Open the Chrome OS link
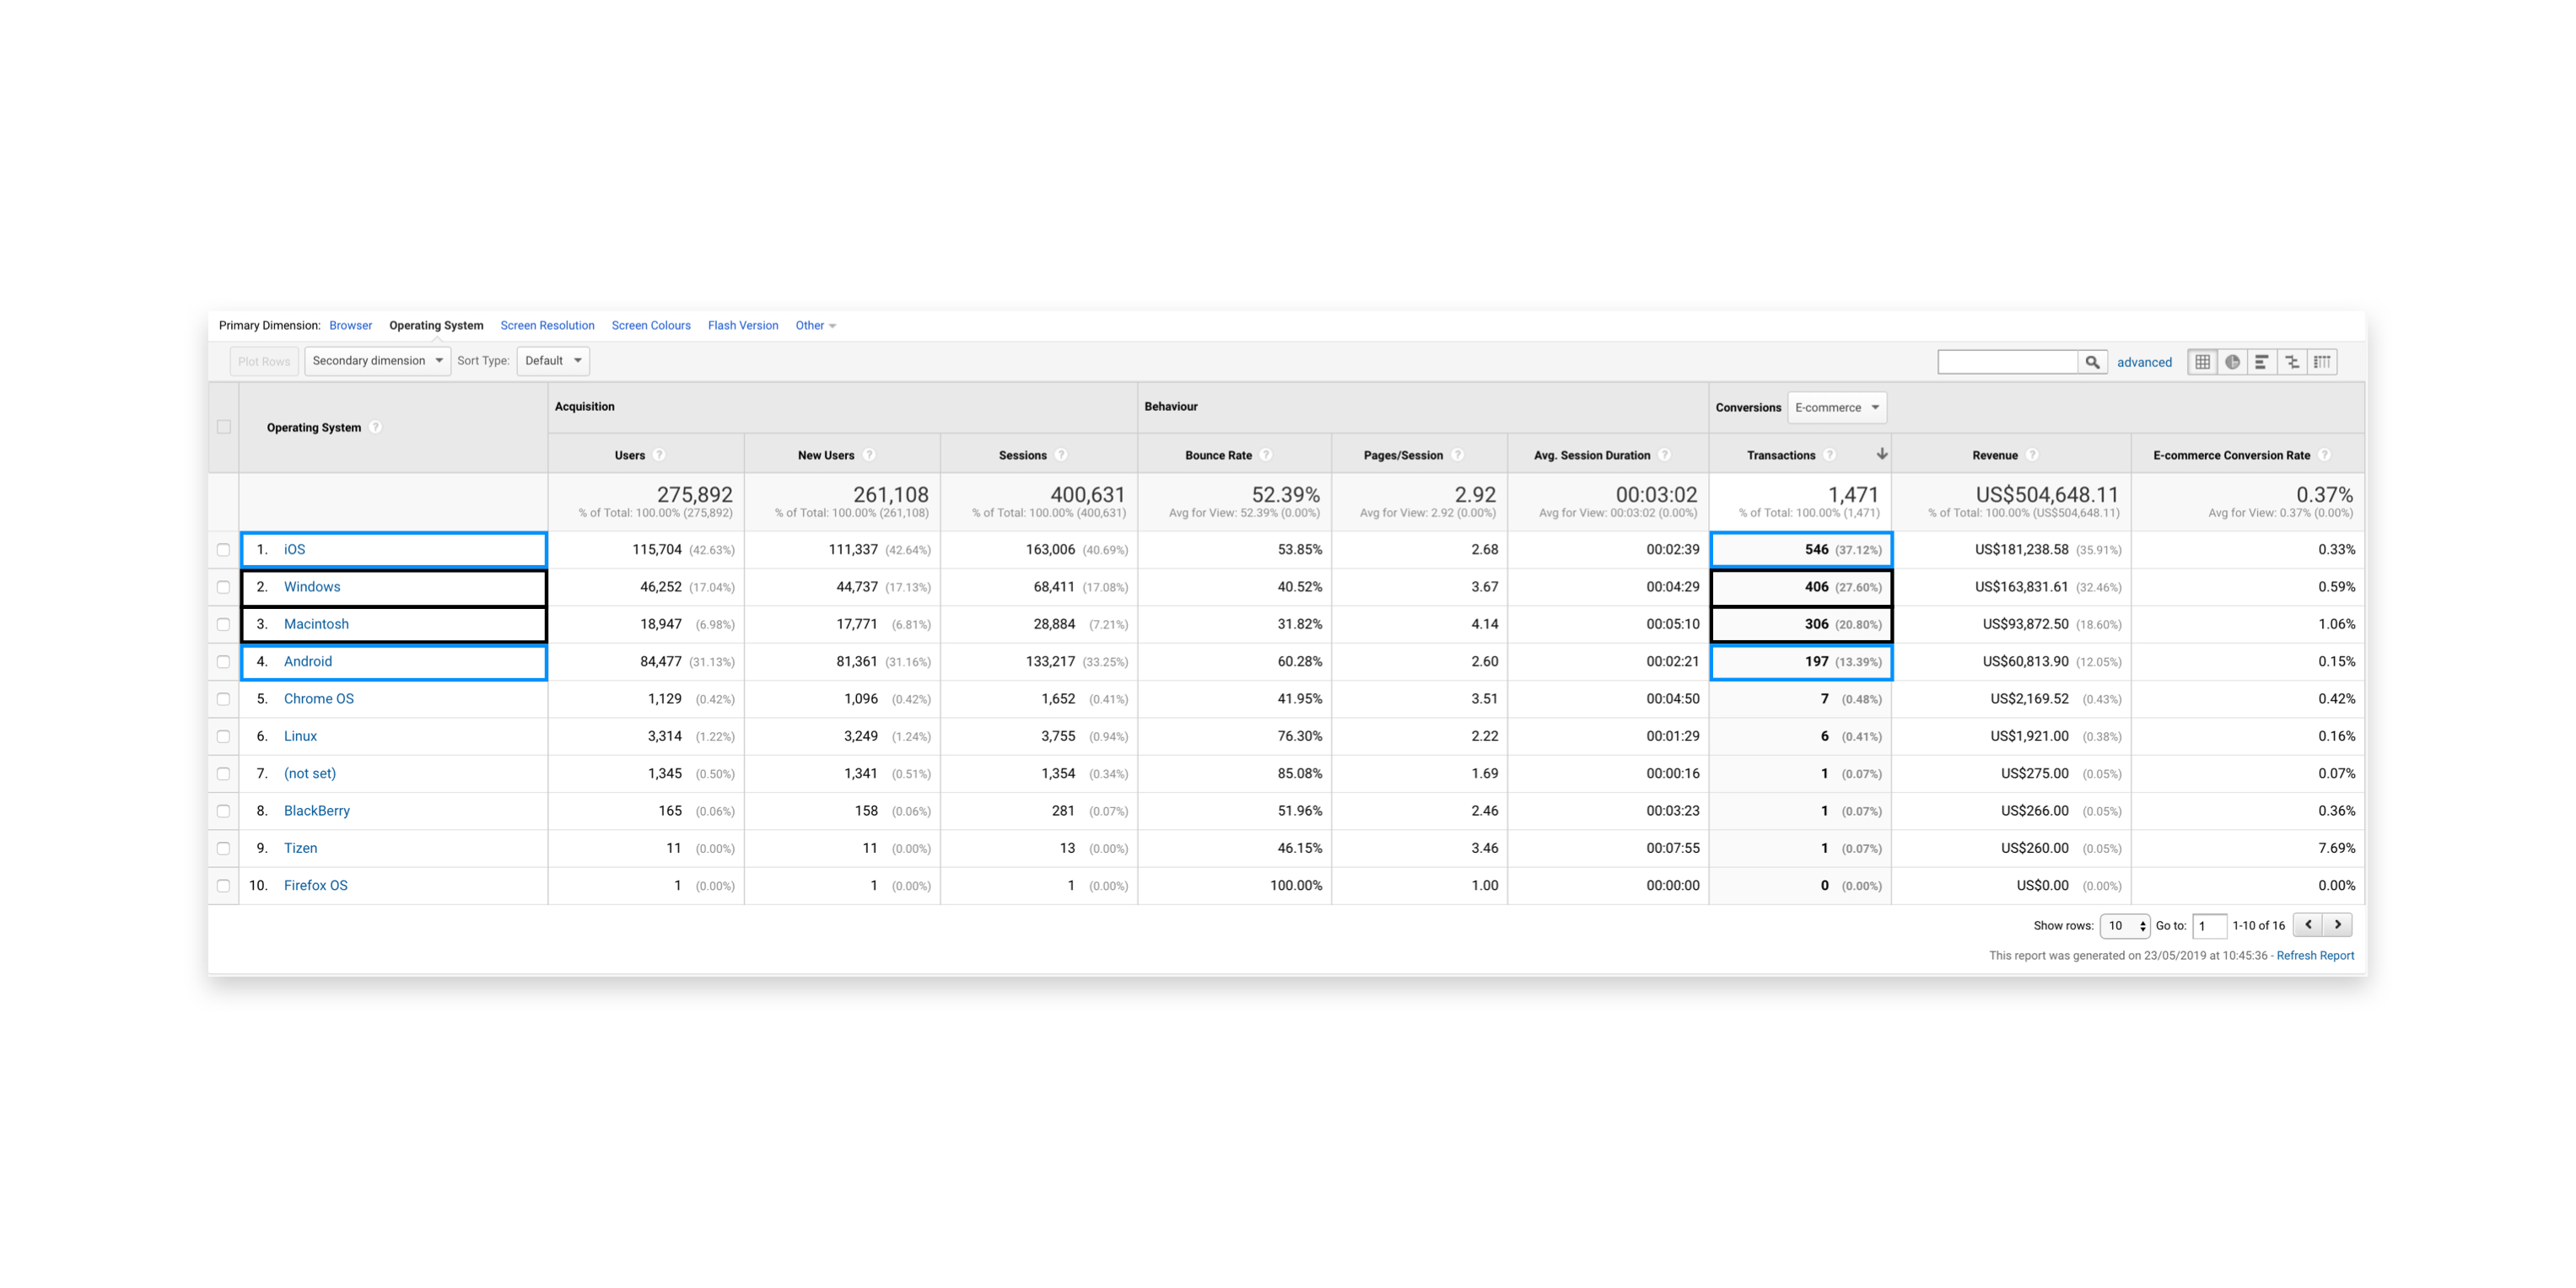The width and height of the screenshot is (2576, 1288). pyautogui.click(x=319, y=699)
